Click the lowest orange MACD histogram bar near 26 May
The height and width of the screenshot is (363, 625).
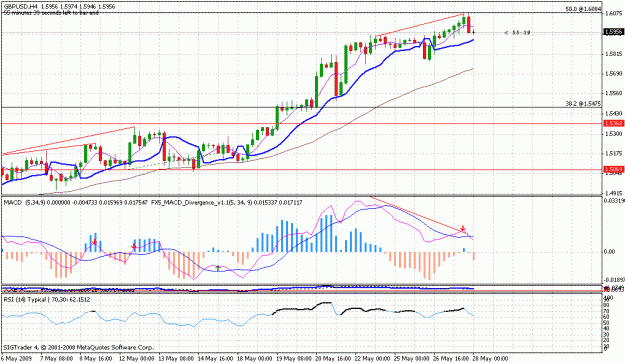(x=430, y=265)
